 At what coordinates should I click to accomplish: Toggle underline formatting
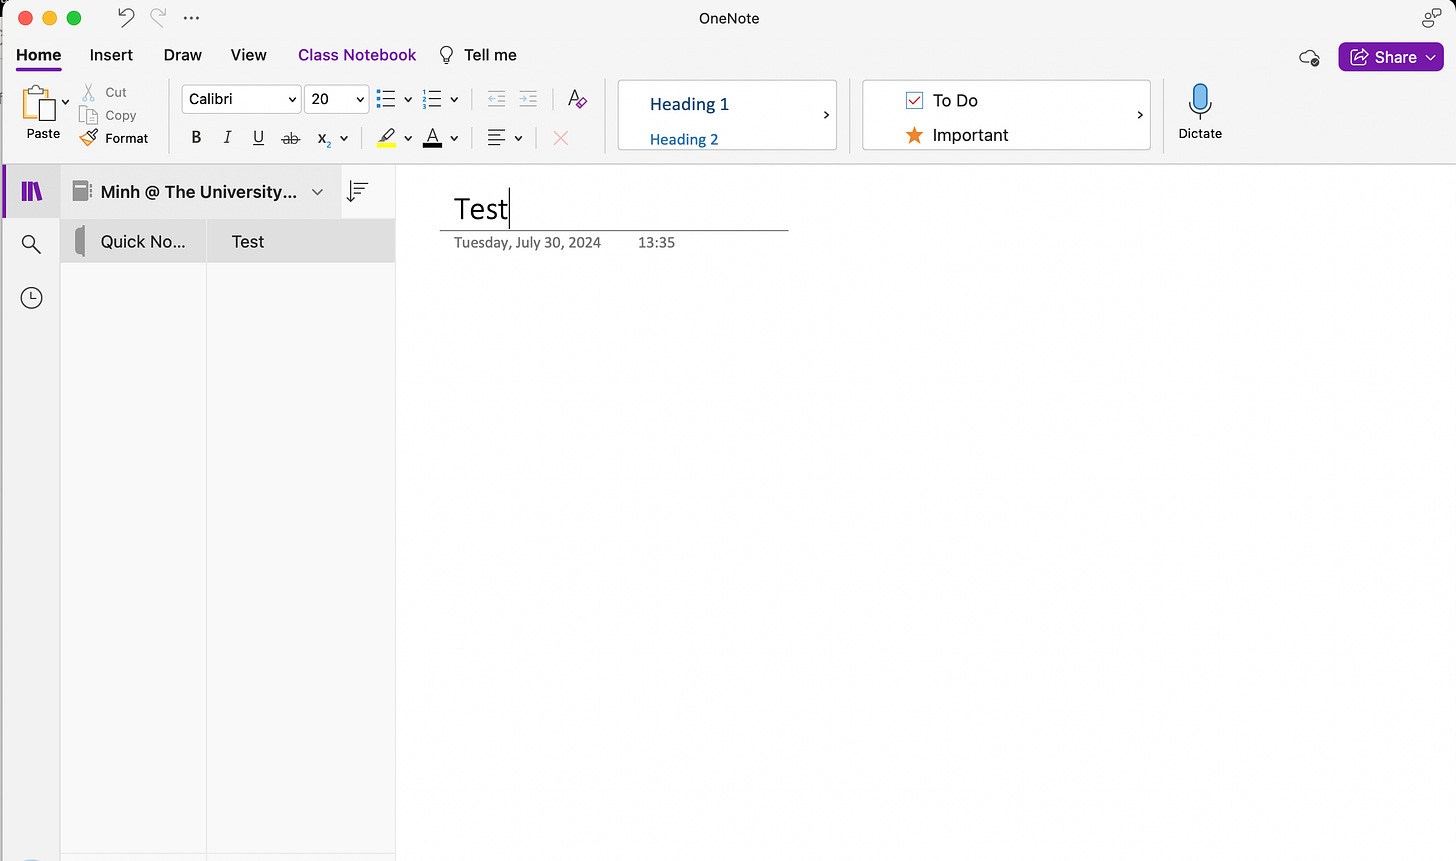258,138
